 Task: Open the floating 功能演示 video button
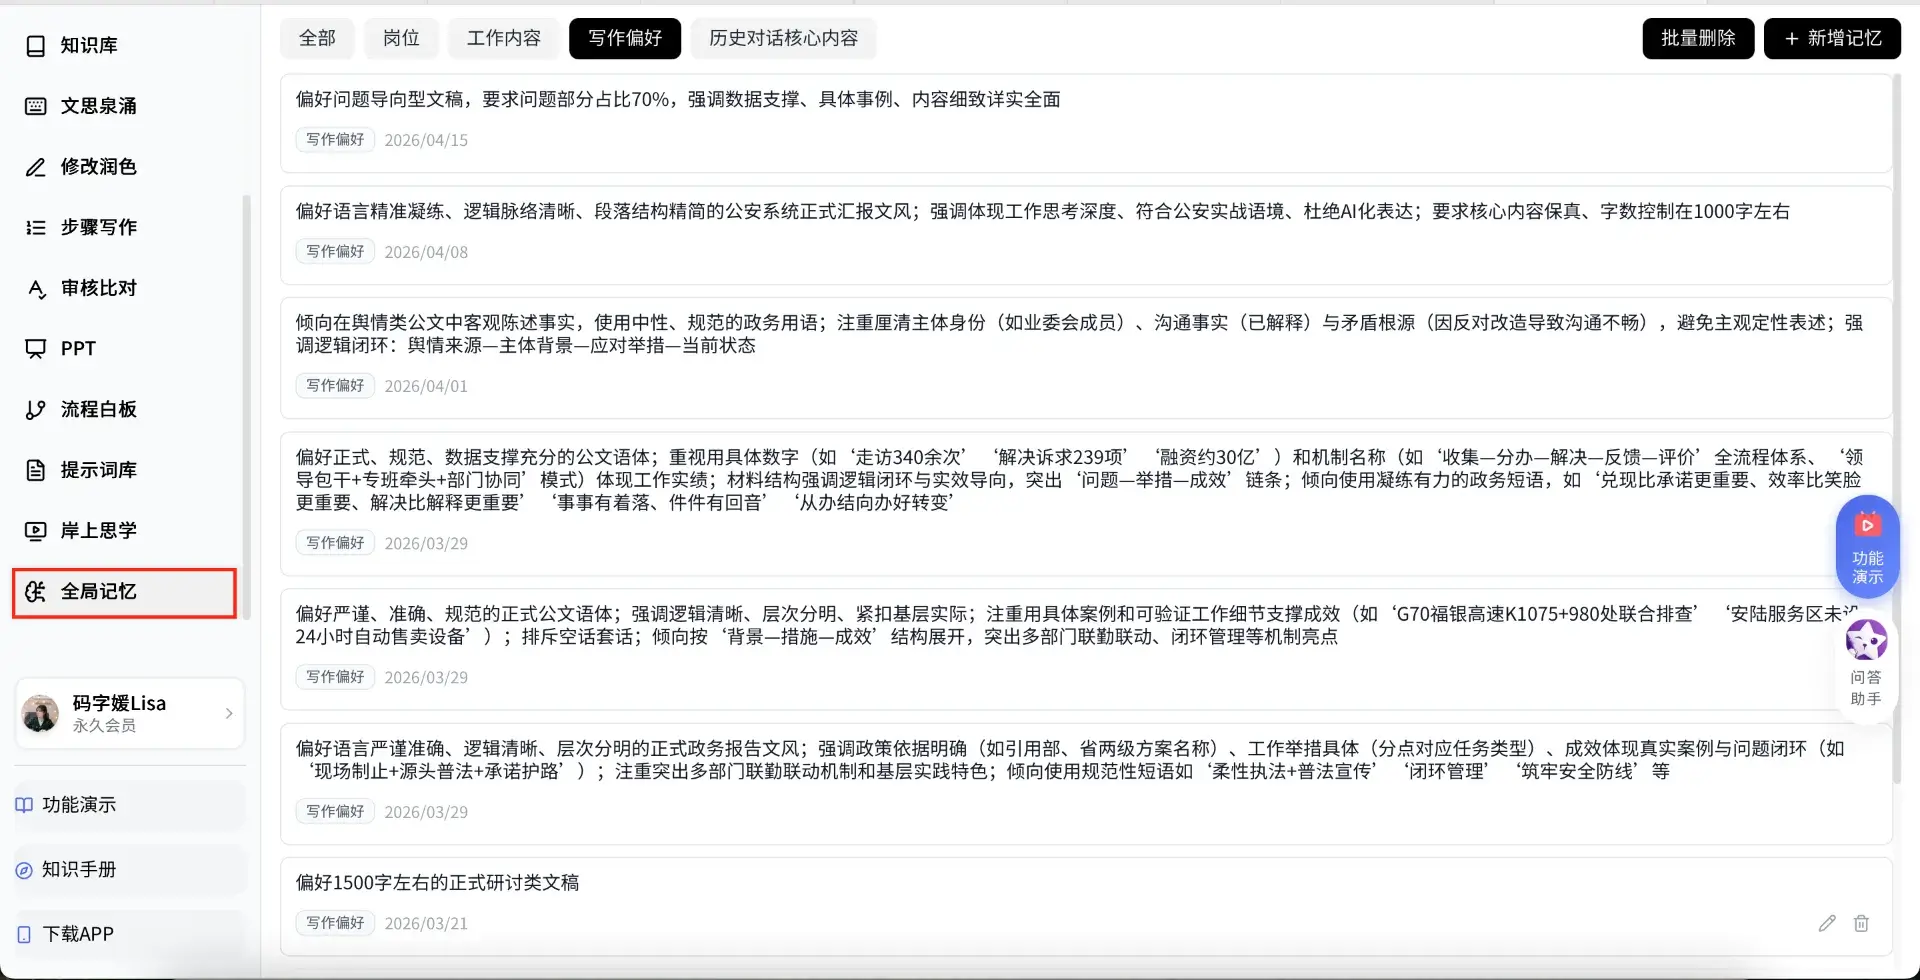(x=1867, y=546)
